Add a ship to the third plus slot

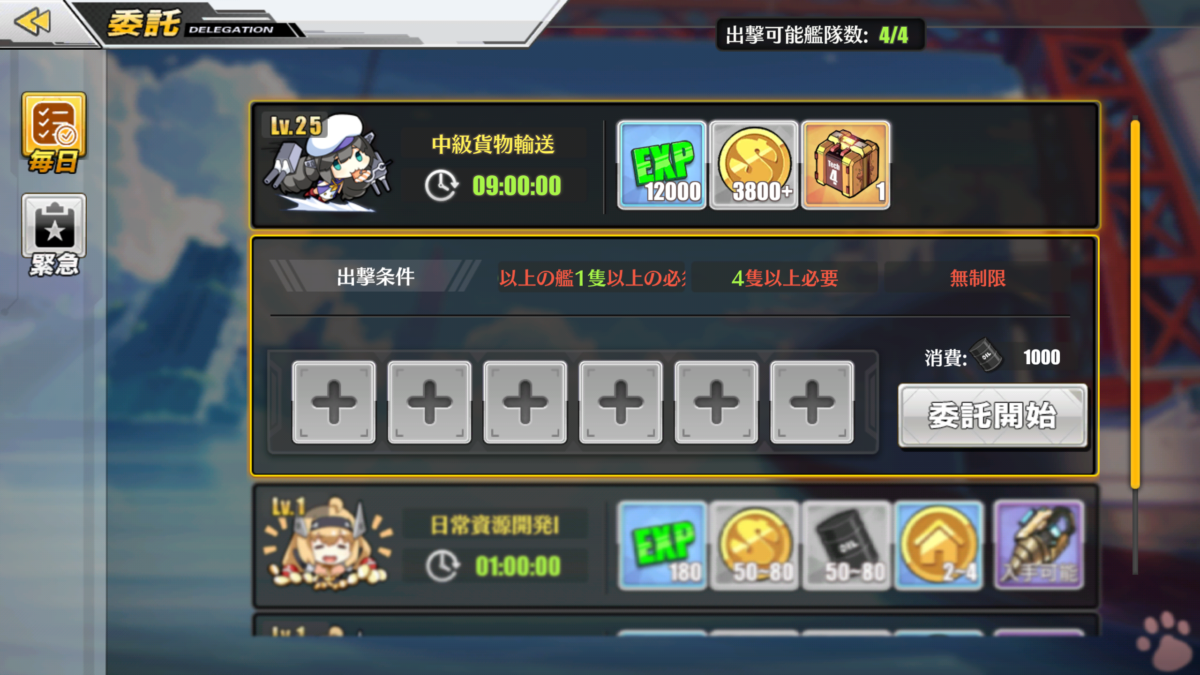click(525, 402)
